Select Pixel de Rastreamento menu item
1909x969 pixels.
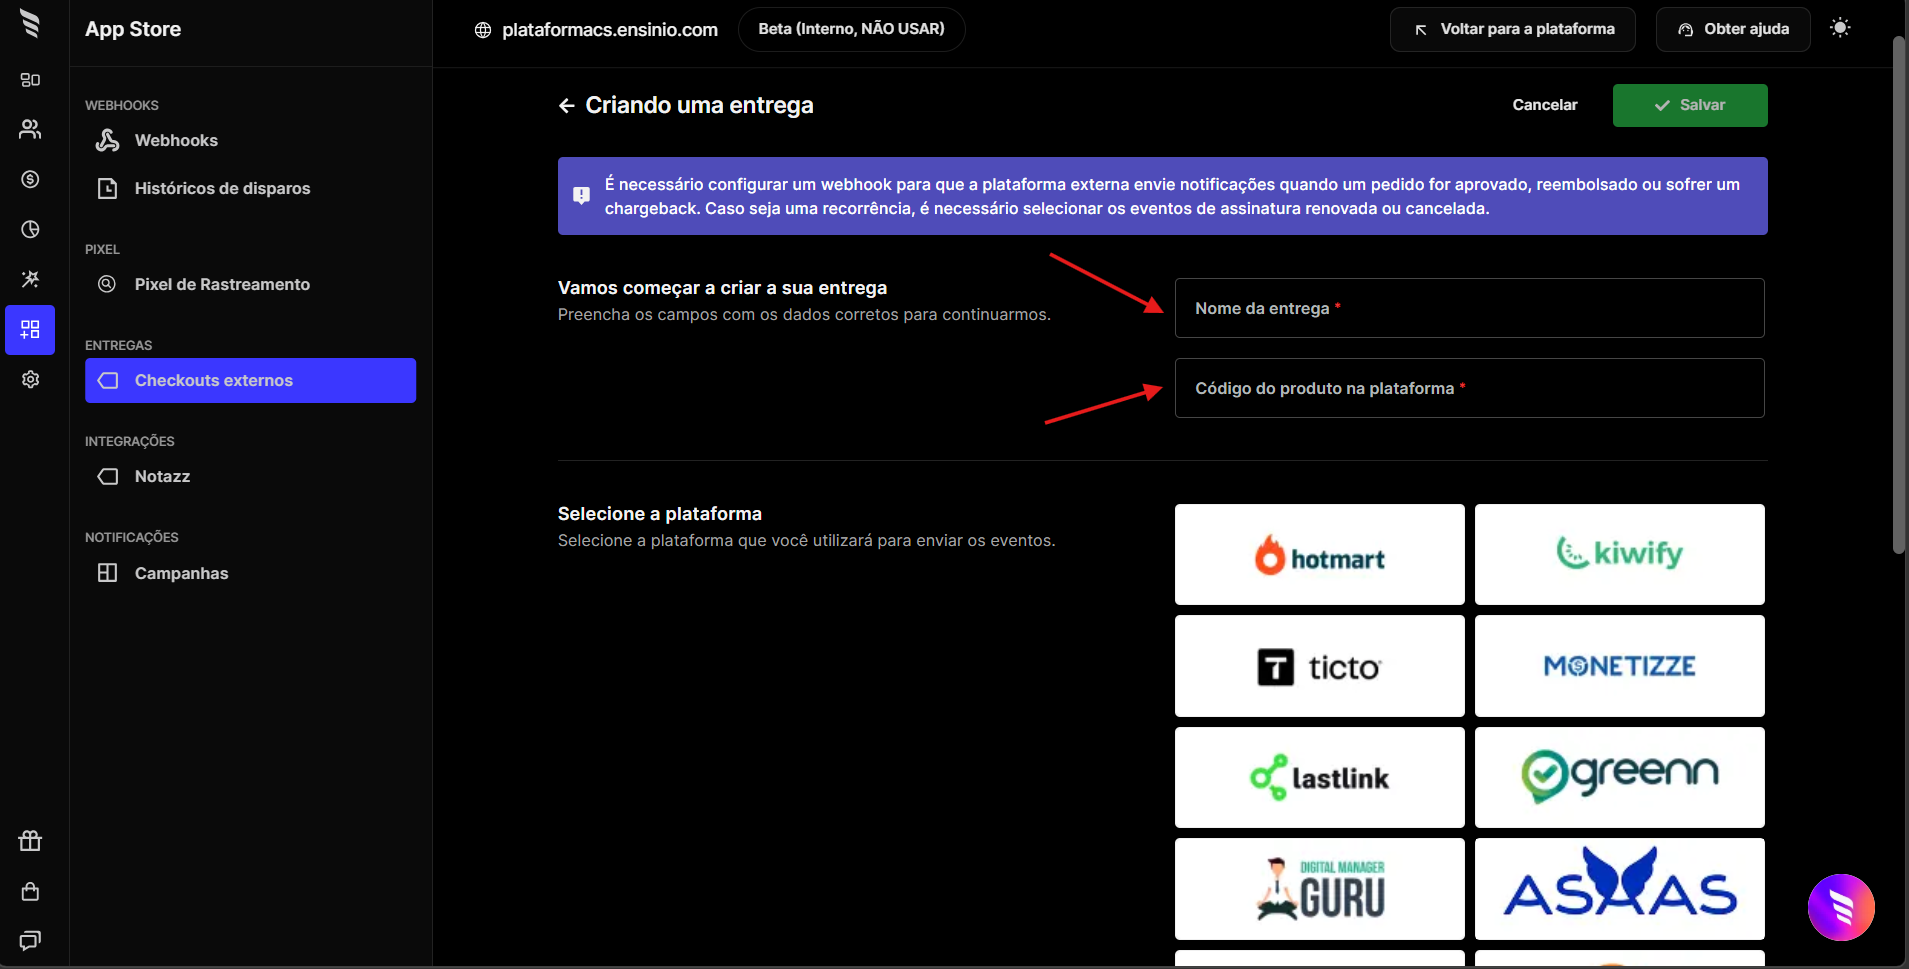(222, 284)
